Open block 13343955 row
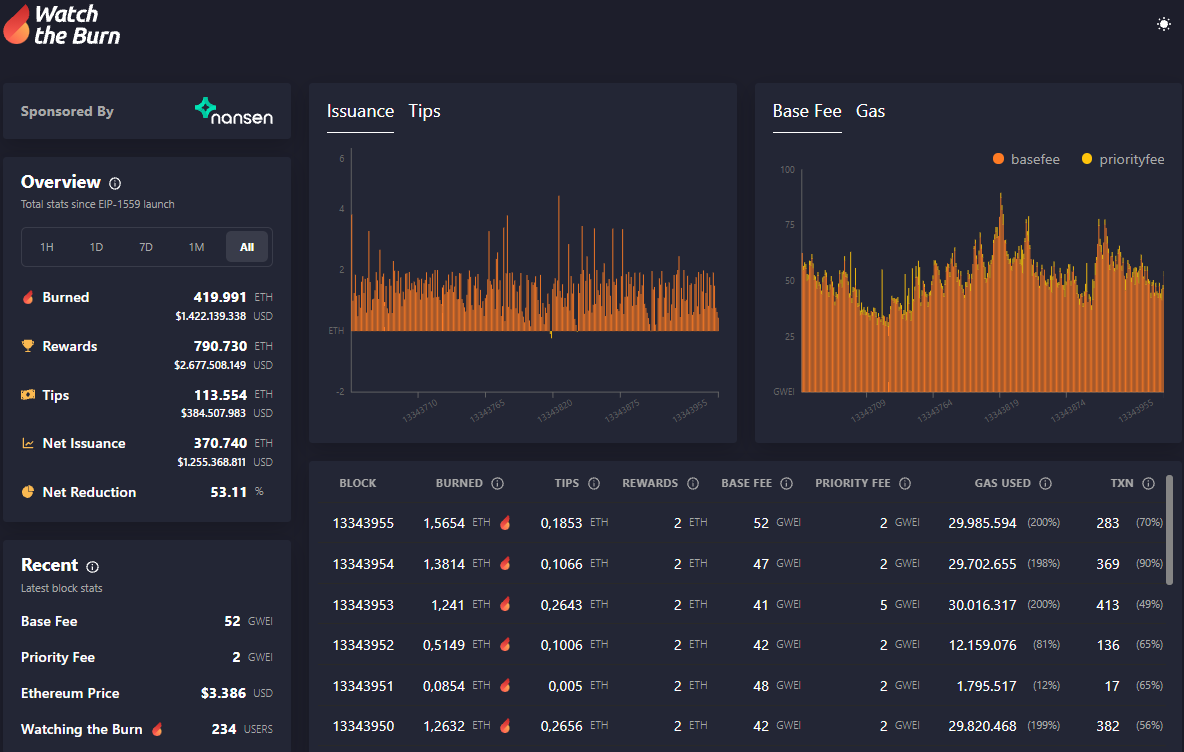Image resolution: width=1184 pixels, height=752 pixels. [x=744, y=523]
